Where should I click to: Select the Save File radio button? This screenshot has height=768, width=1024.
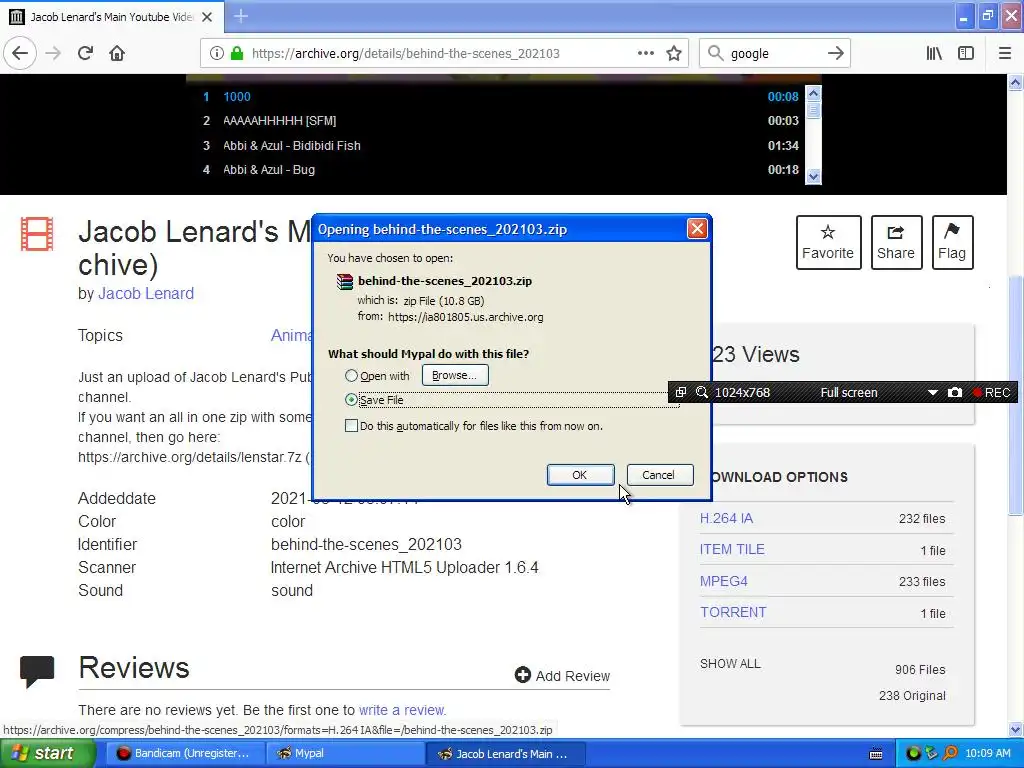tap(351, 400)
